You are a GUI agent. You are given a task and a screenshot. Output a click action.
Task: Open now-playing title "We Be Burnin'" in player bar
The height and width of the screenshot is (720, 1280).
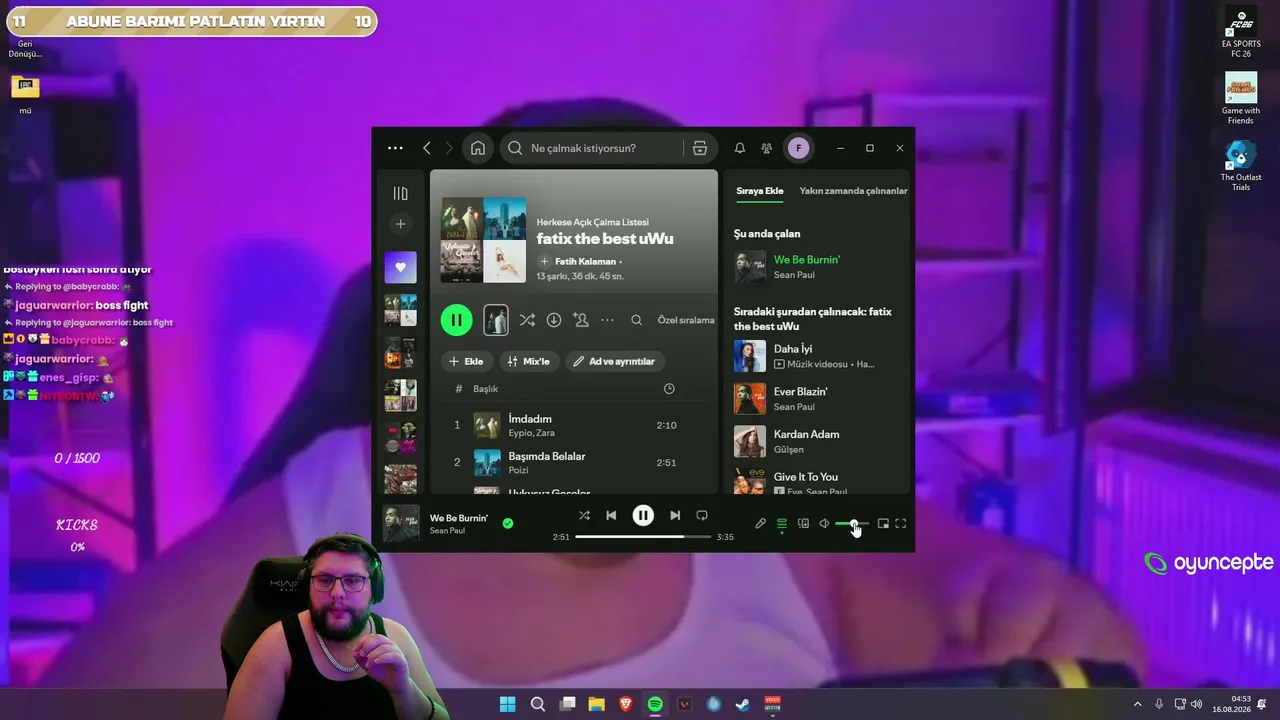pyautogui.click(x=459, y=518)
